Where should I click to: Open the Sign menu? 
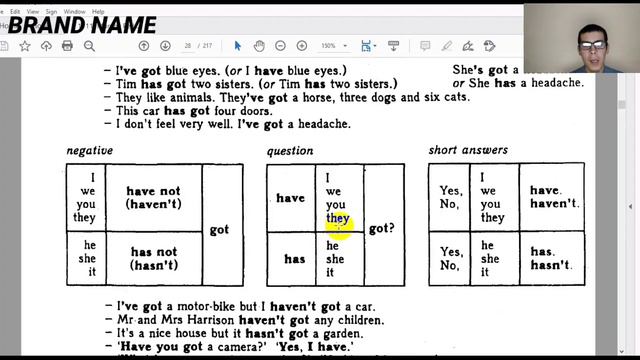[x=51, y=11]
